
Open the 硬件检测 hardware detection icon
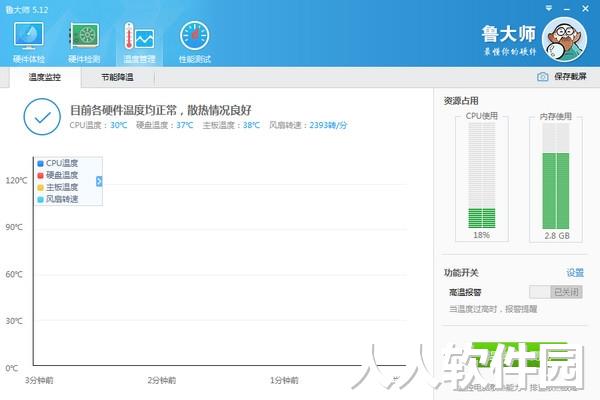pos(84,42)
